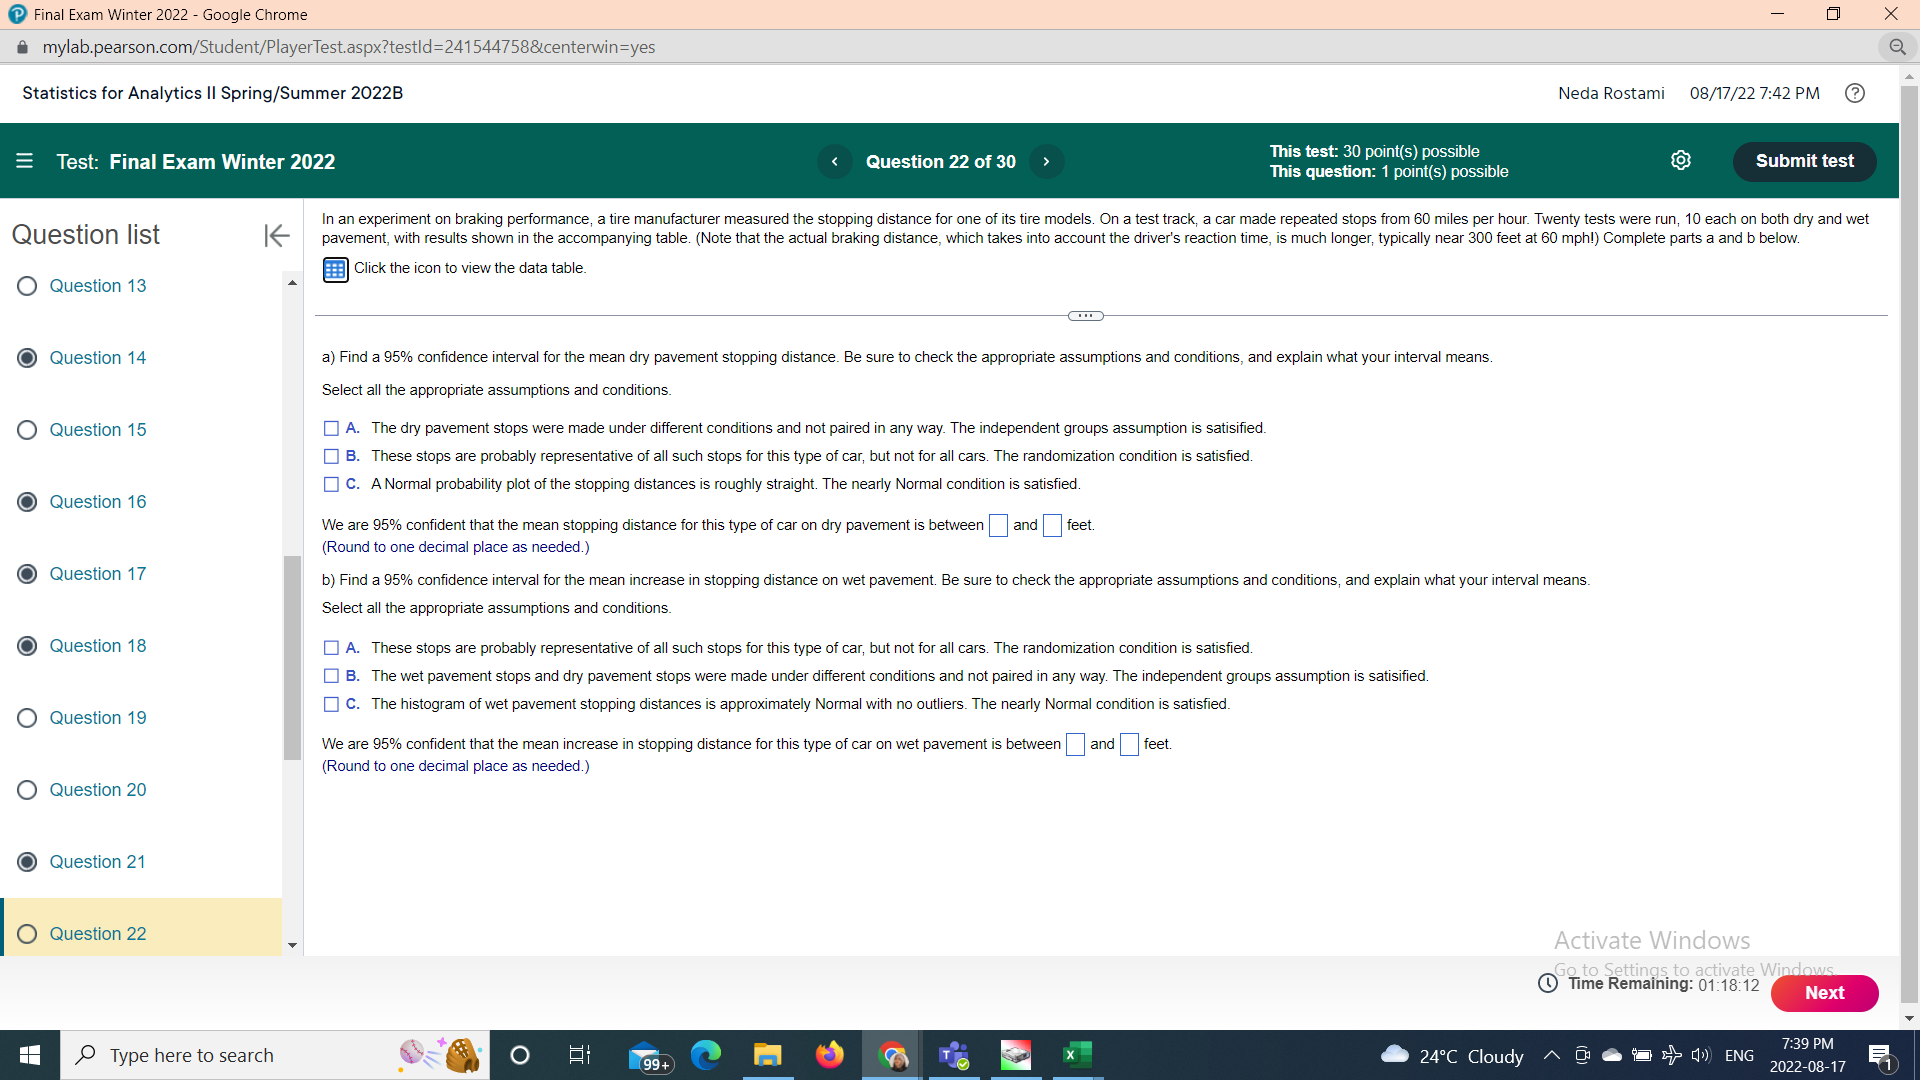Click the first confidence interval answer box
Viewport: 1920px width, 1080px height.
click(997, 525)
